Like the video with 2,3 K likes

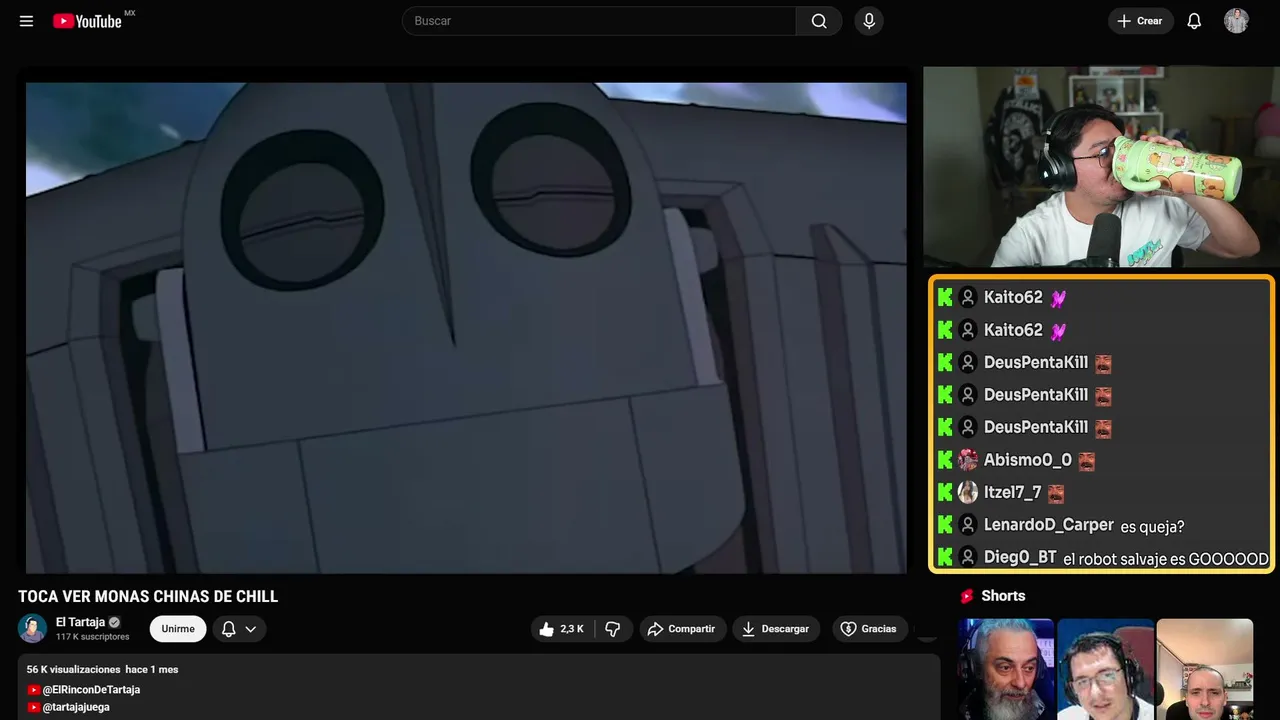coord(561,629)
